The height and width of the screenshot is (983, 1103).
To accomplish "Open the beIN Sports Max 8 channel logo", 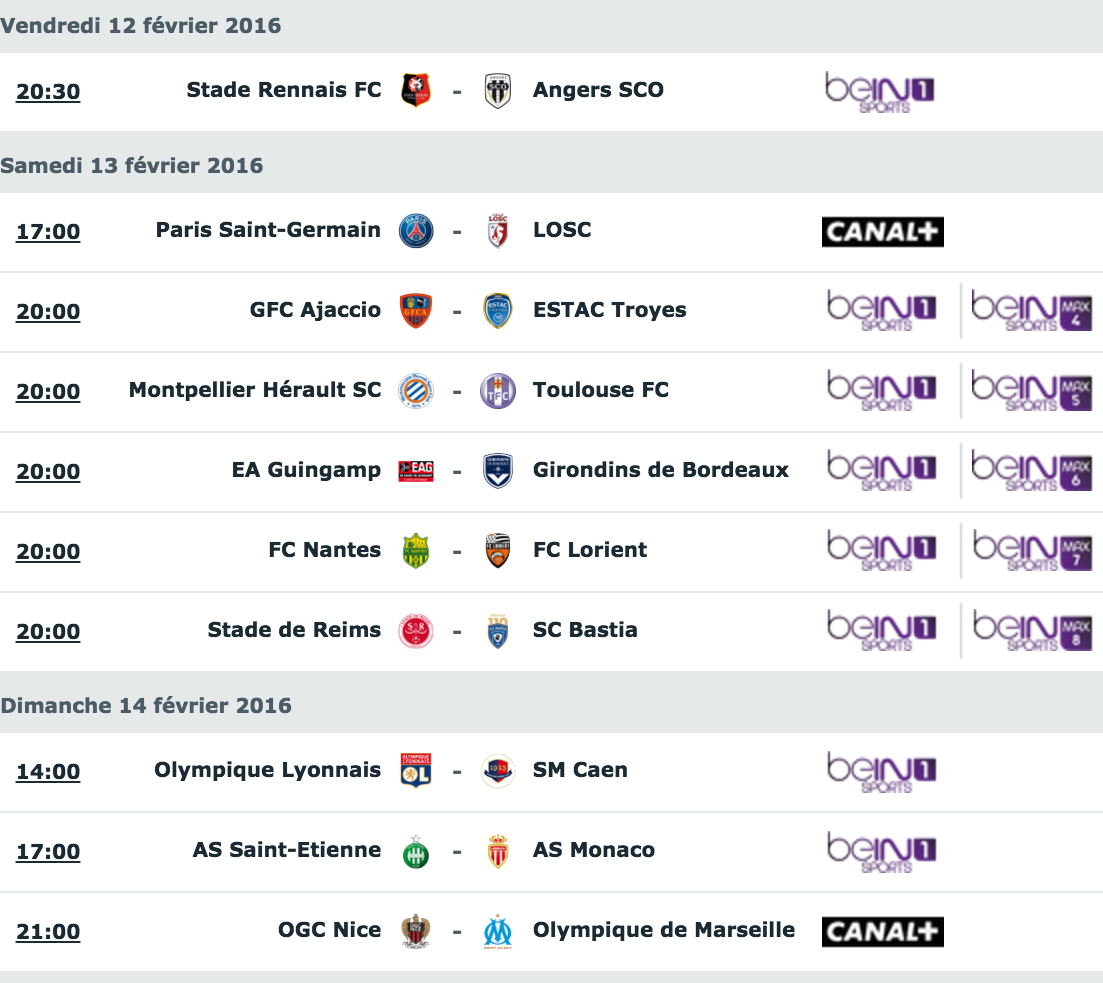I will (1031, 630).
